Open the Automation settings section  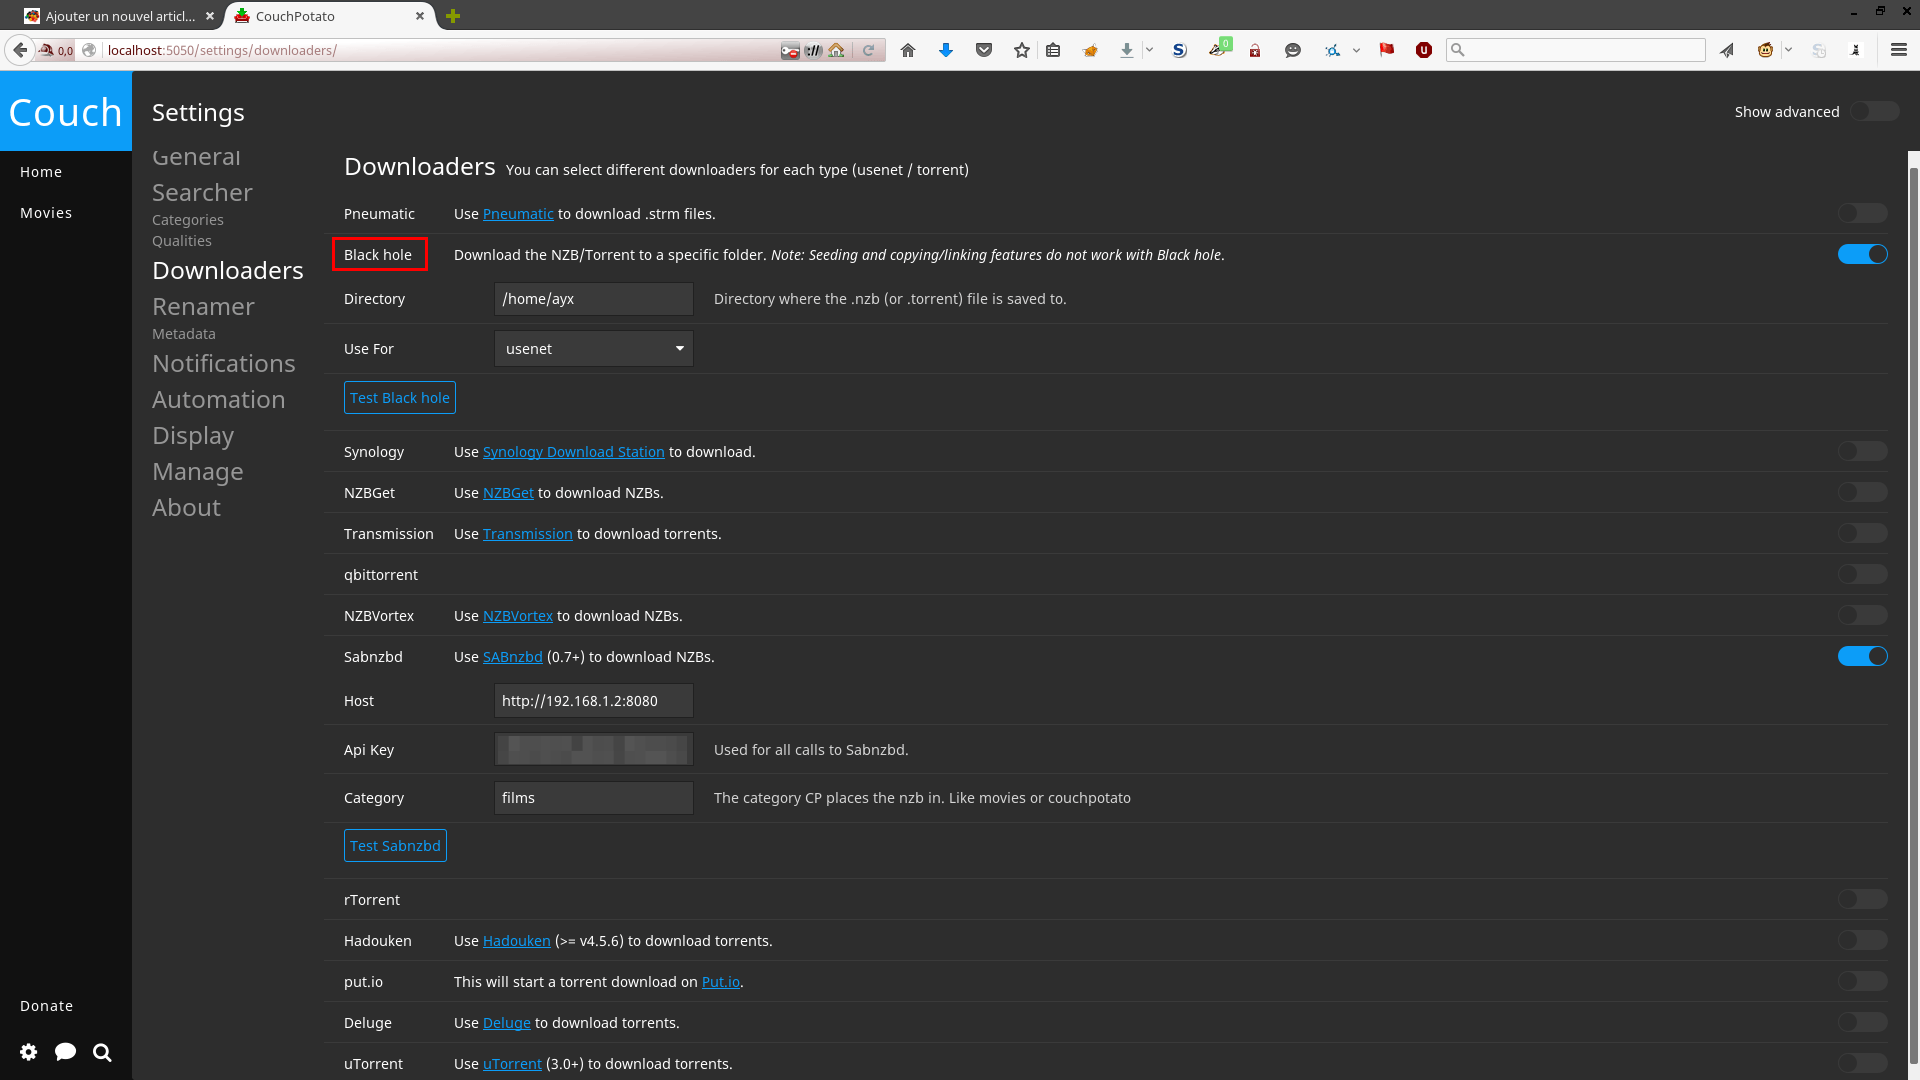pos(219,399)
